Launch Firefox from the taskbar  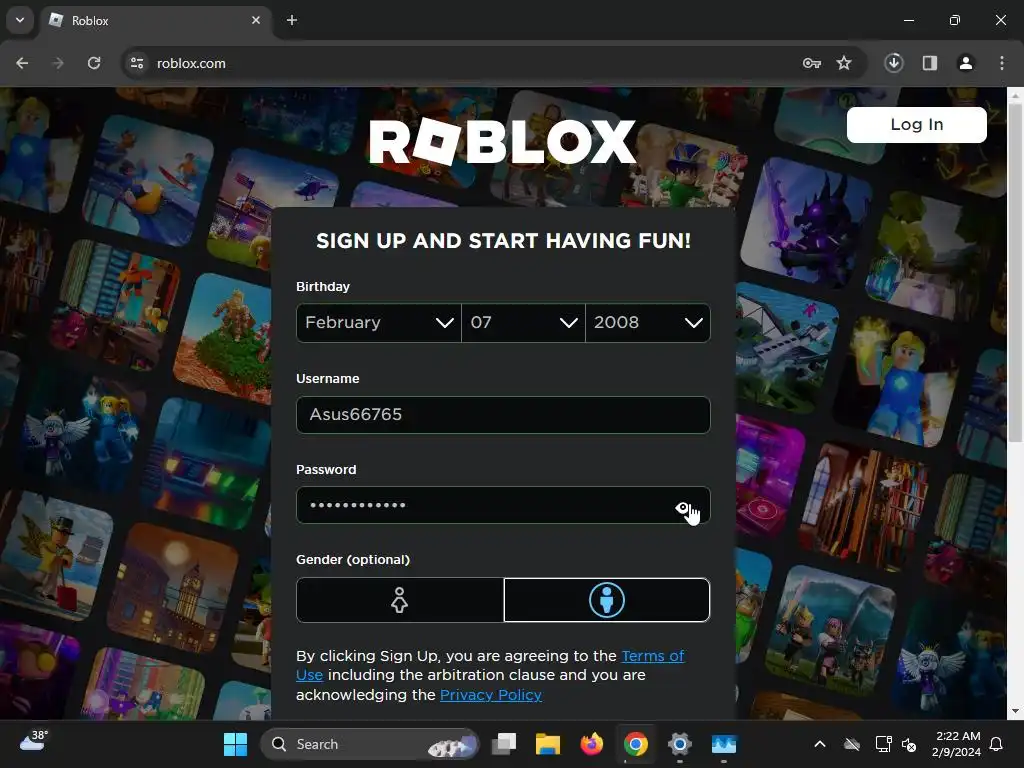click(592, 744)
